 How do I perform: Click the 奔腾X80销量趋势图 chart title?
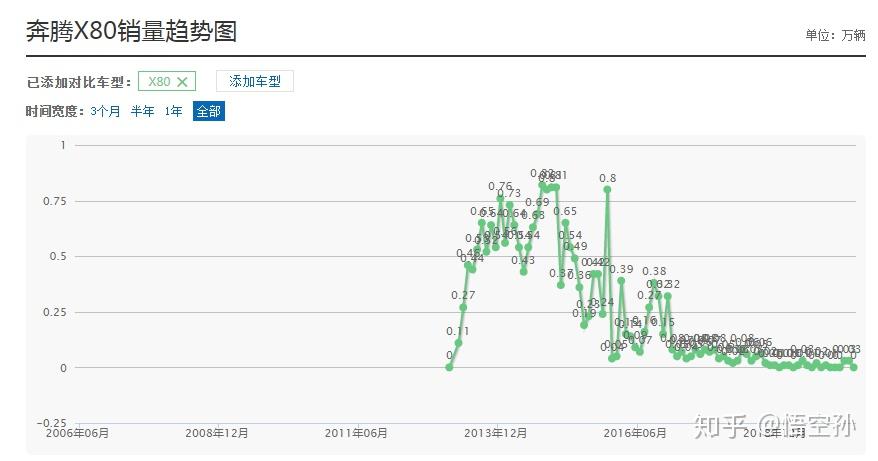(x=131, y=31)
